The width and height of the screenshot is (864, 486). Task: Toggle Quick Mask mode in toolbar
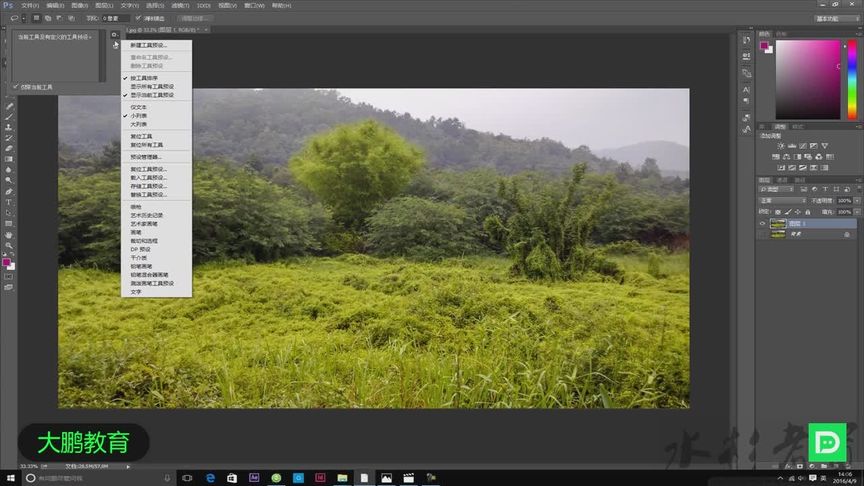tap(9, 277)
